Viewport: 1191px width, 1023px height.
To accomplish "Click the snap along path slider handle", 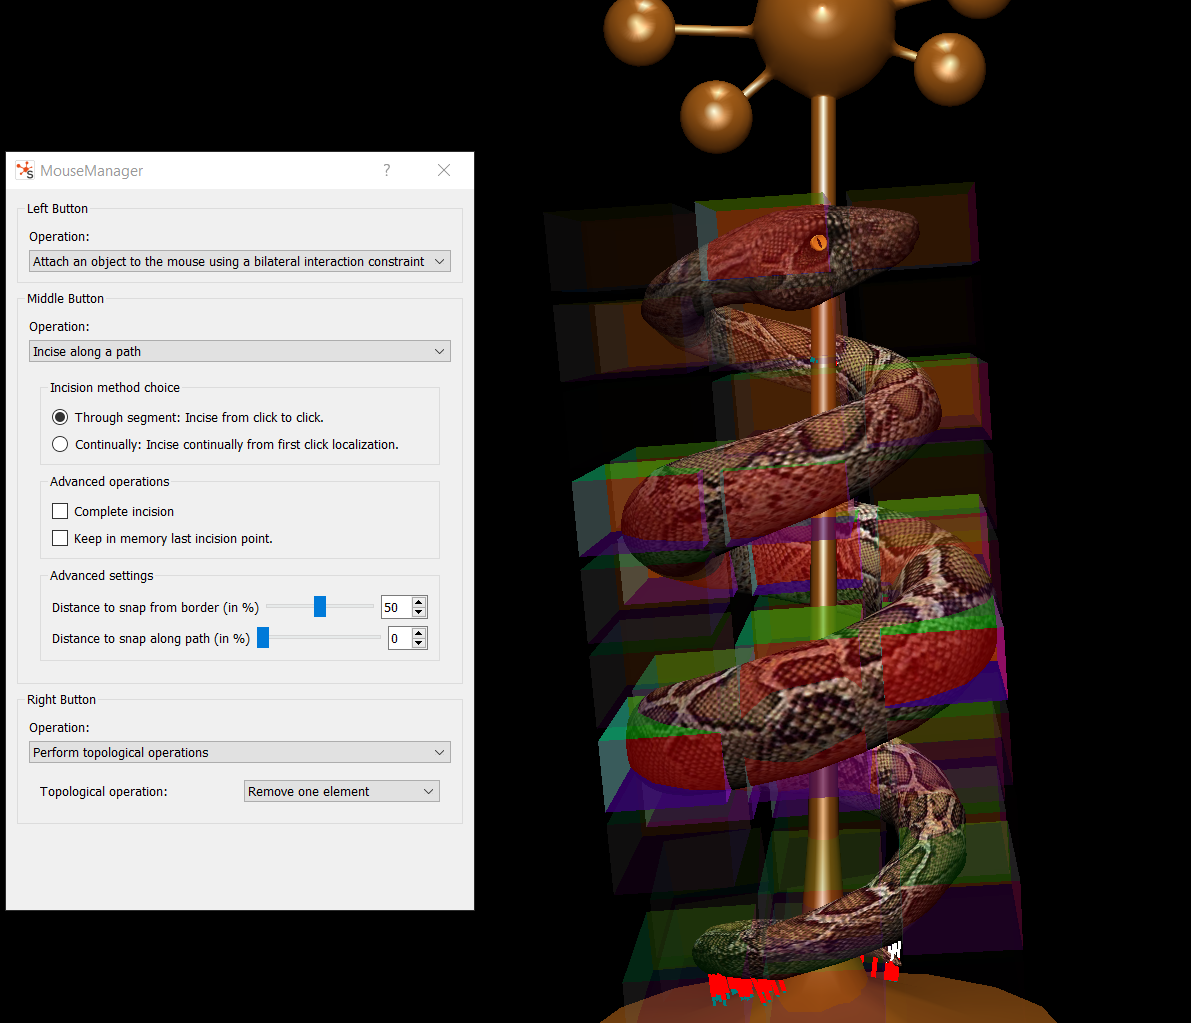I will tap(263, 637).
